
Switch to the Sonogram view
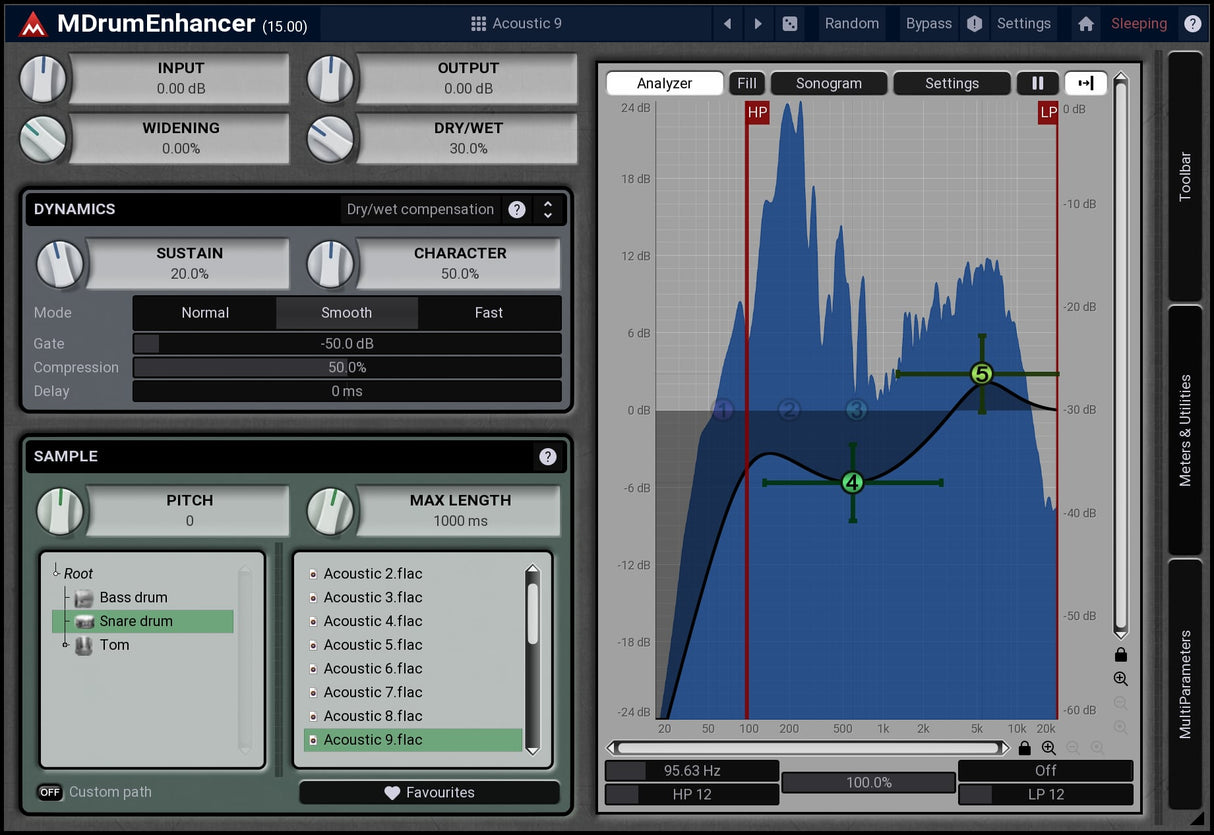point(829,83)
